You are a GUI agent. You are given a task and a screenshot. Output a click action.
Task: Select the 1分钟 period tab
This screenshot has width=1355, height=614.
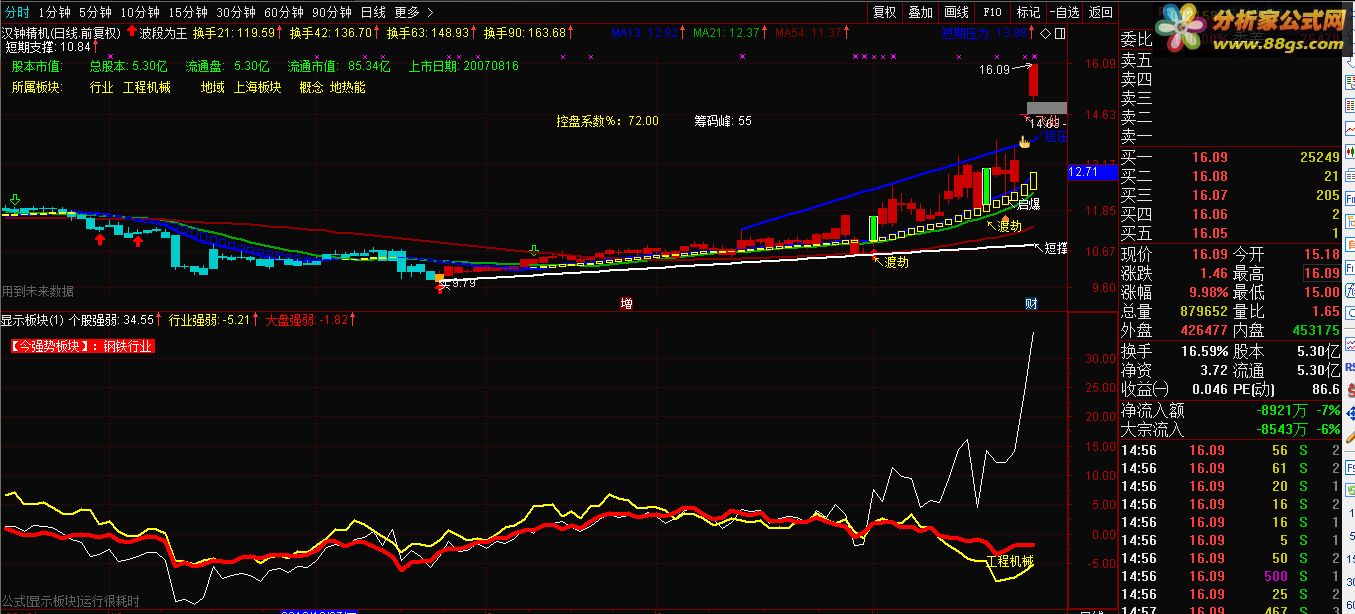click(x=55, y=13)
